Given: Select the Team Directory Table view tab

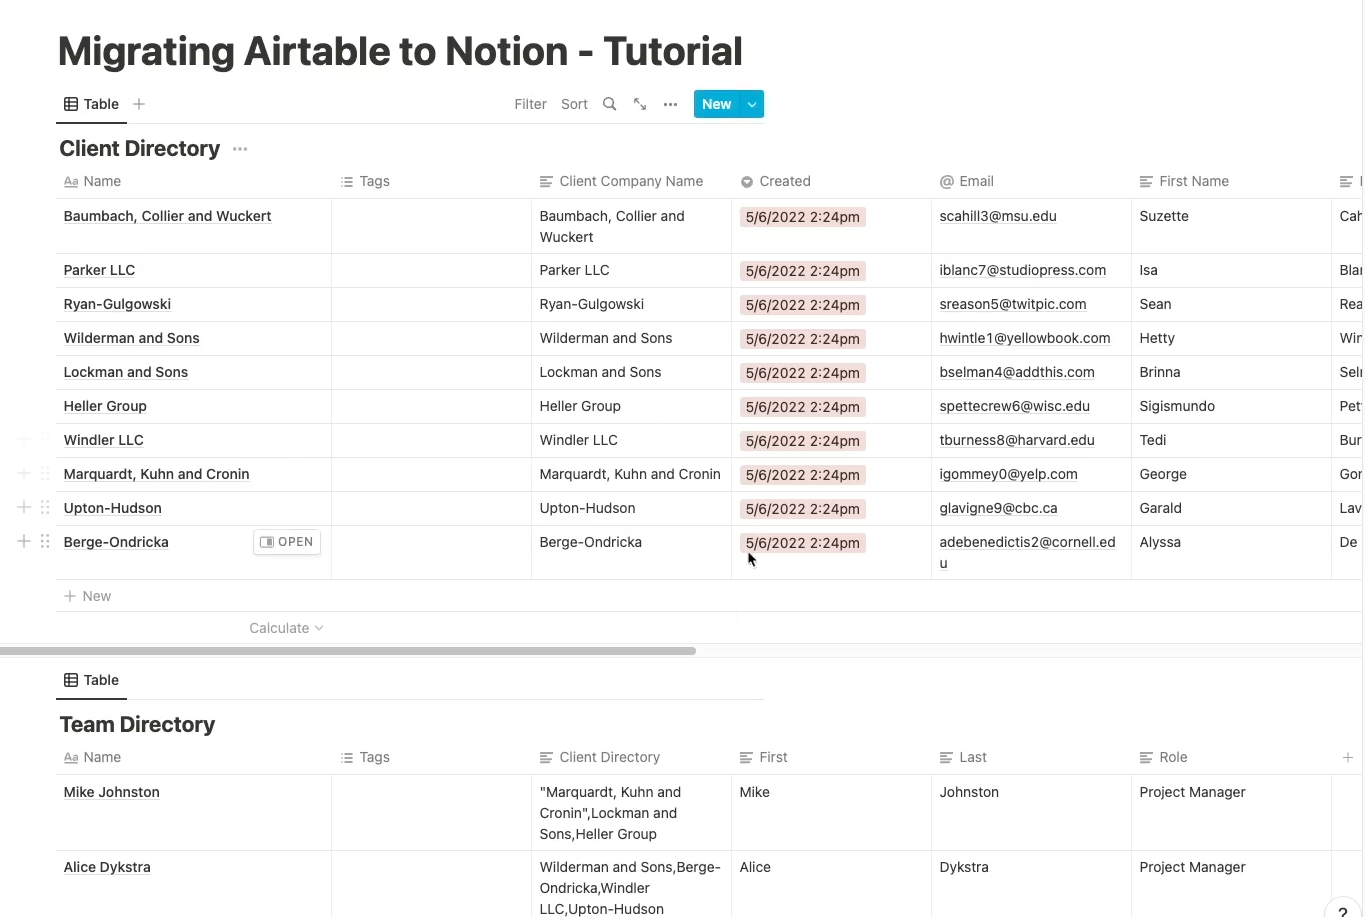Looking at the screenshot, I should coord(91,680).
